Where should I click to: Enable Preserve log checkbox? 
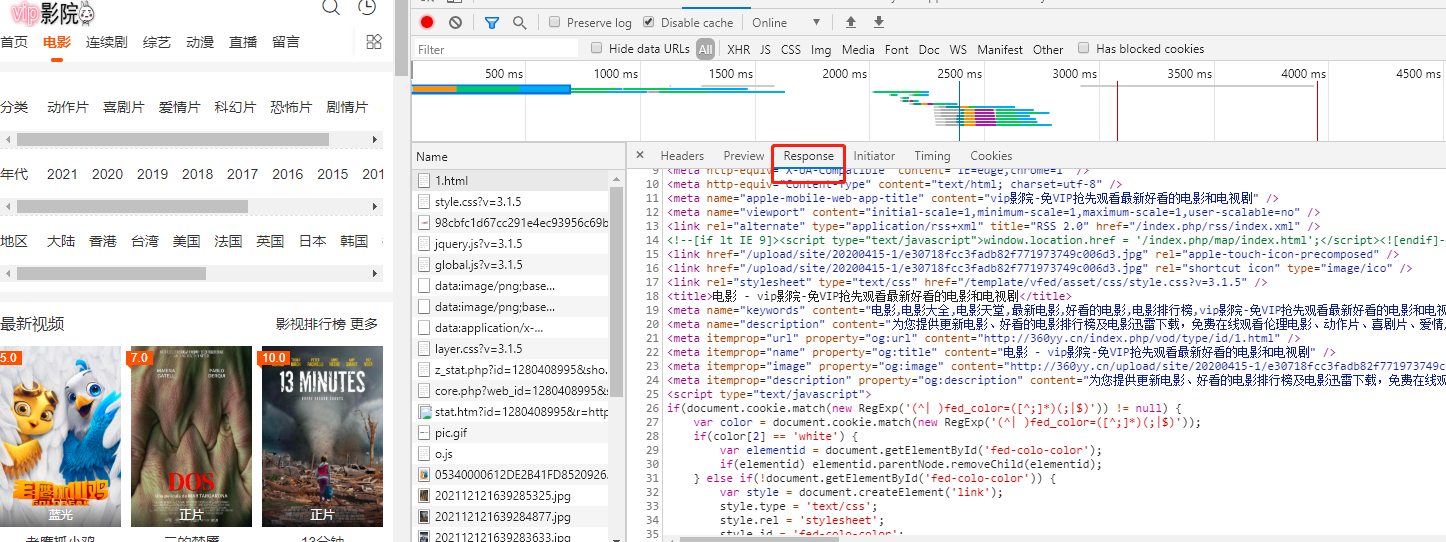[555, 22]
